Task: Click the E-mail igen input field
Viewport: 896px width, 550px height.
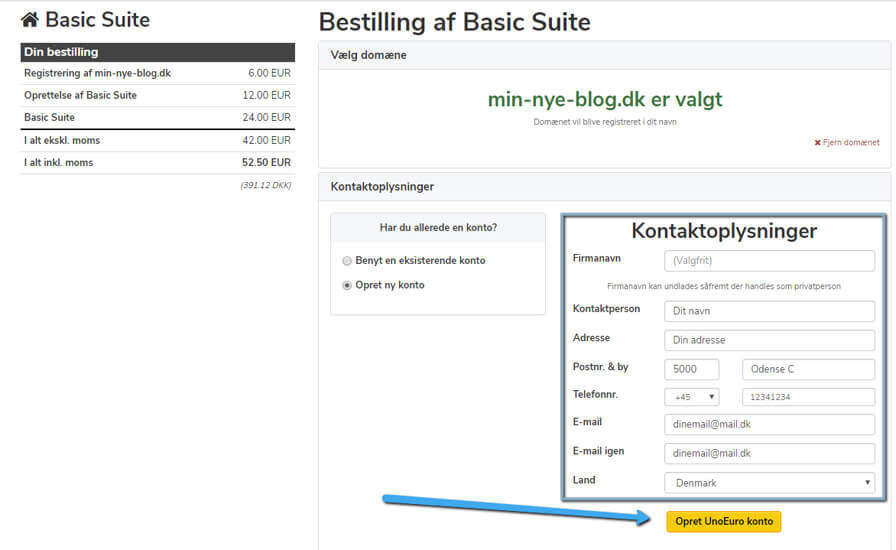Action: 769,453
